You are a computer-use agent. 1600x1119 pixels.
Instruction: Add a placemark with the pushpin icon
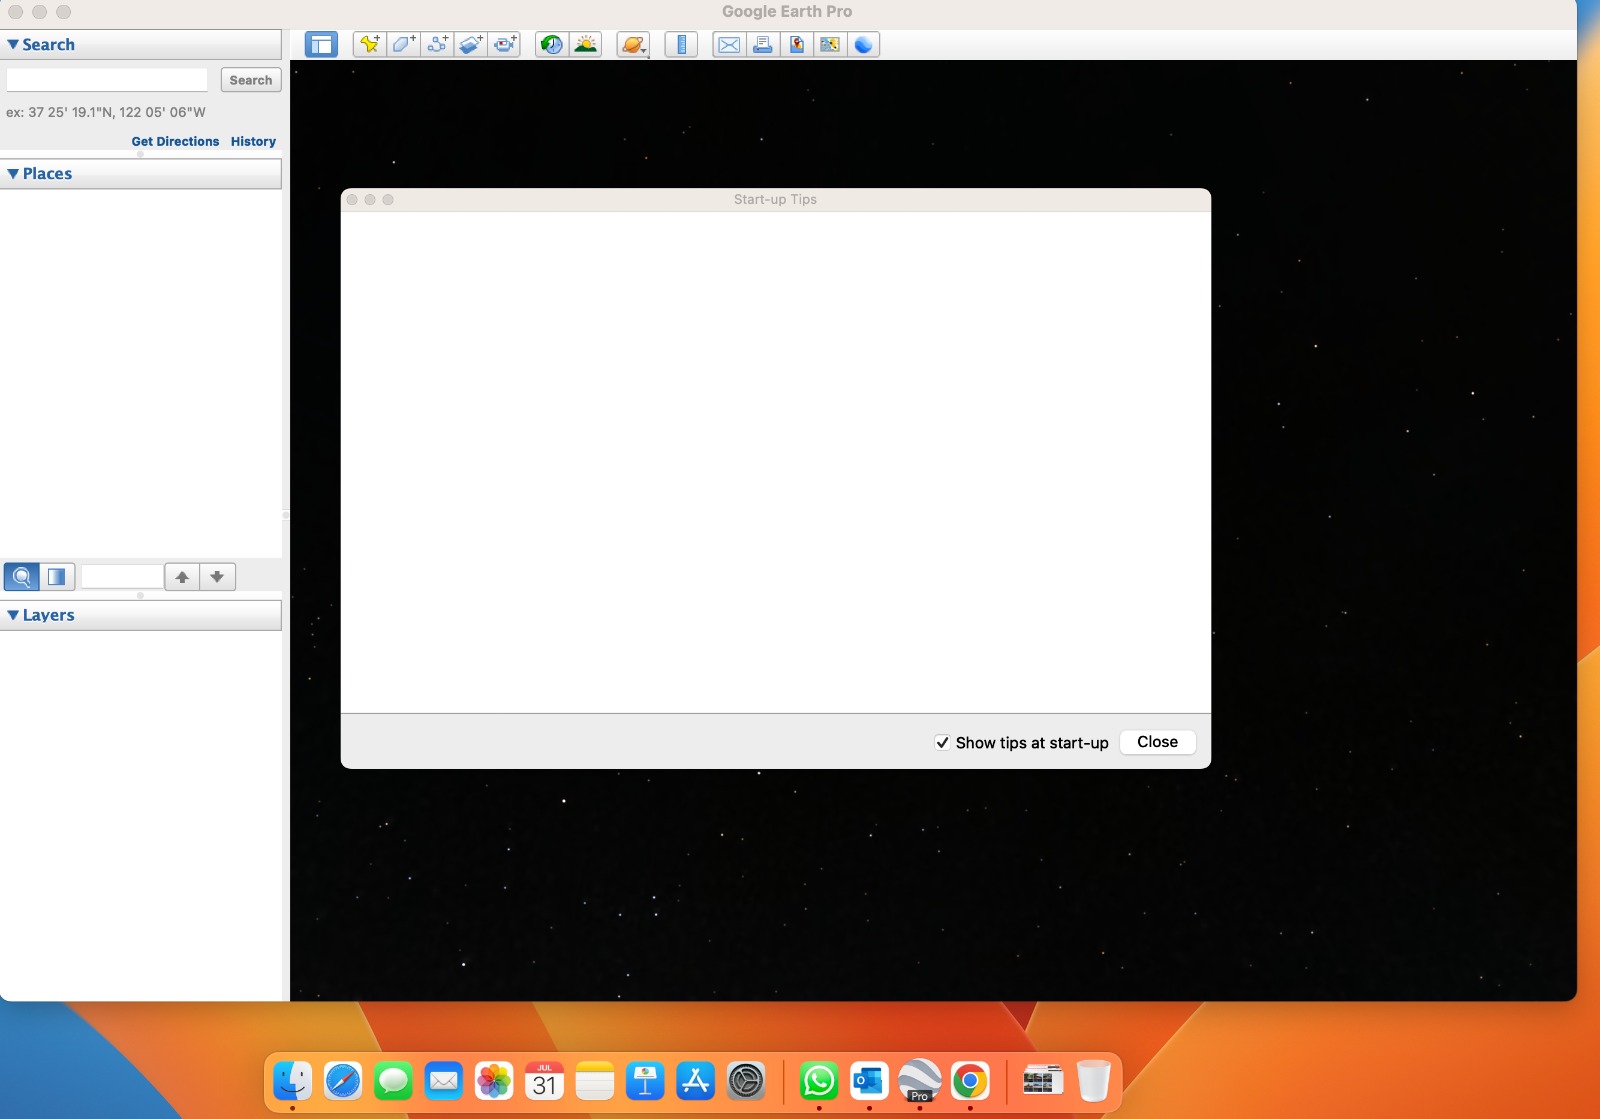(370, 44)
